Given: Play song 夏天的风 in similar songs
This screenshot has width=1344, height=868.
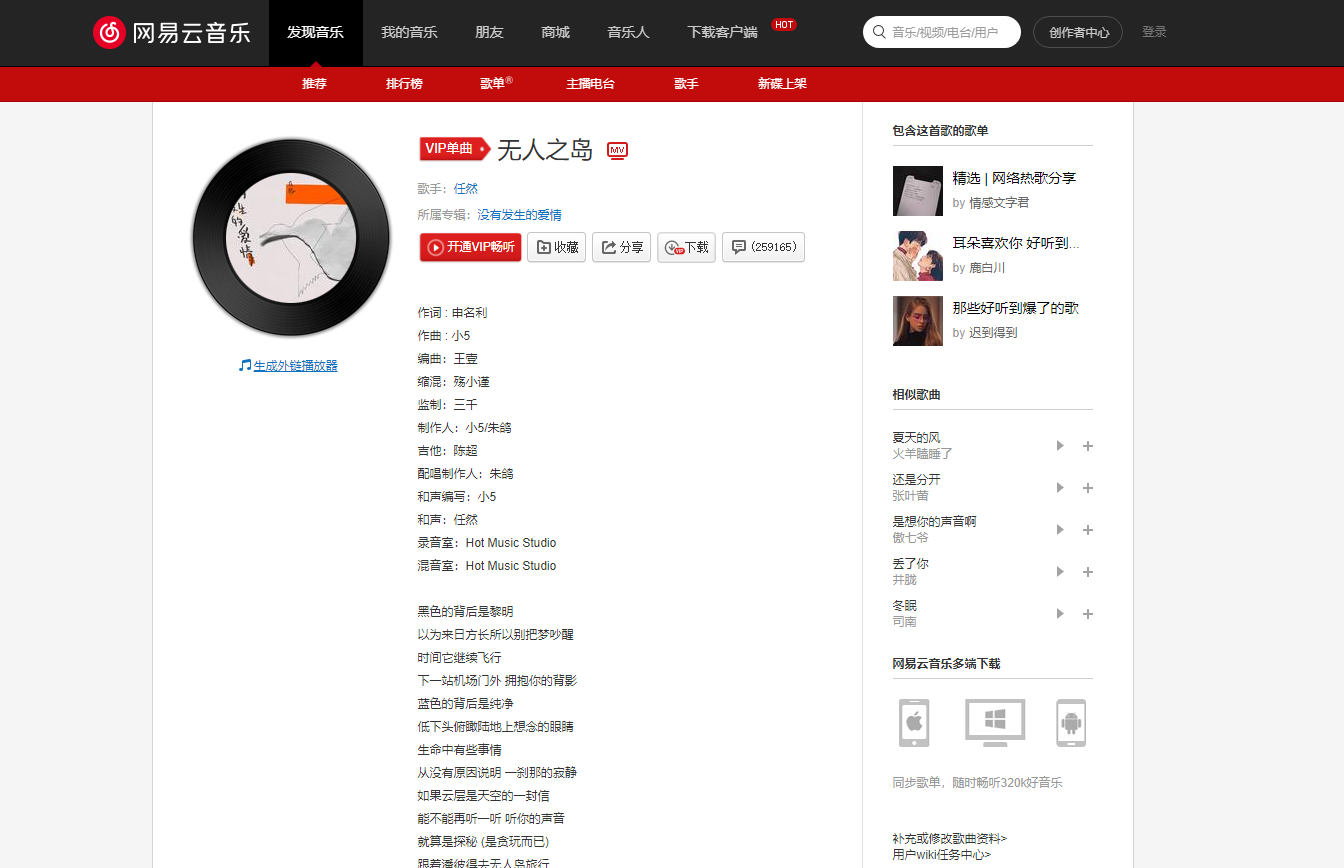Looking at the screenshot, I should coord(1060,446).
